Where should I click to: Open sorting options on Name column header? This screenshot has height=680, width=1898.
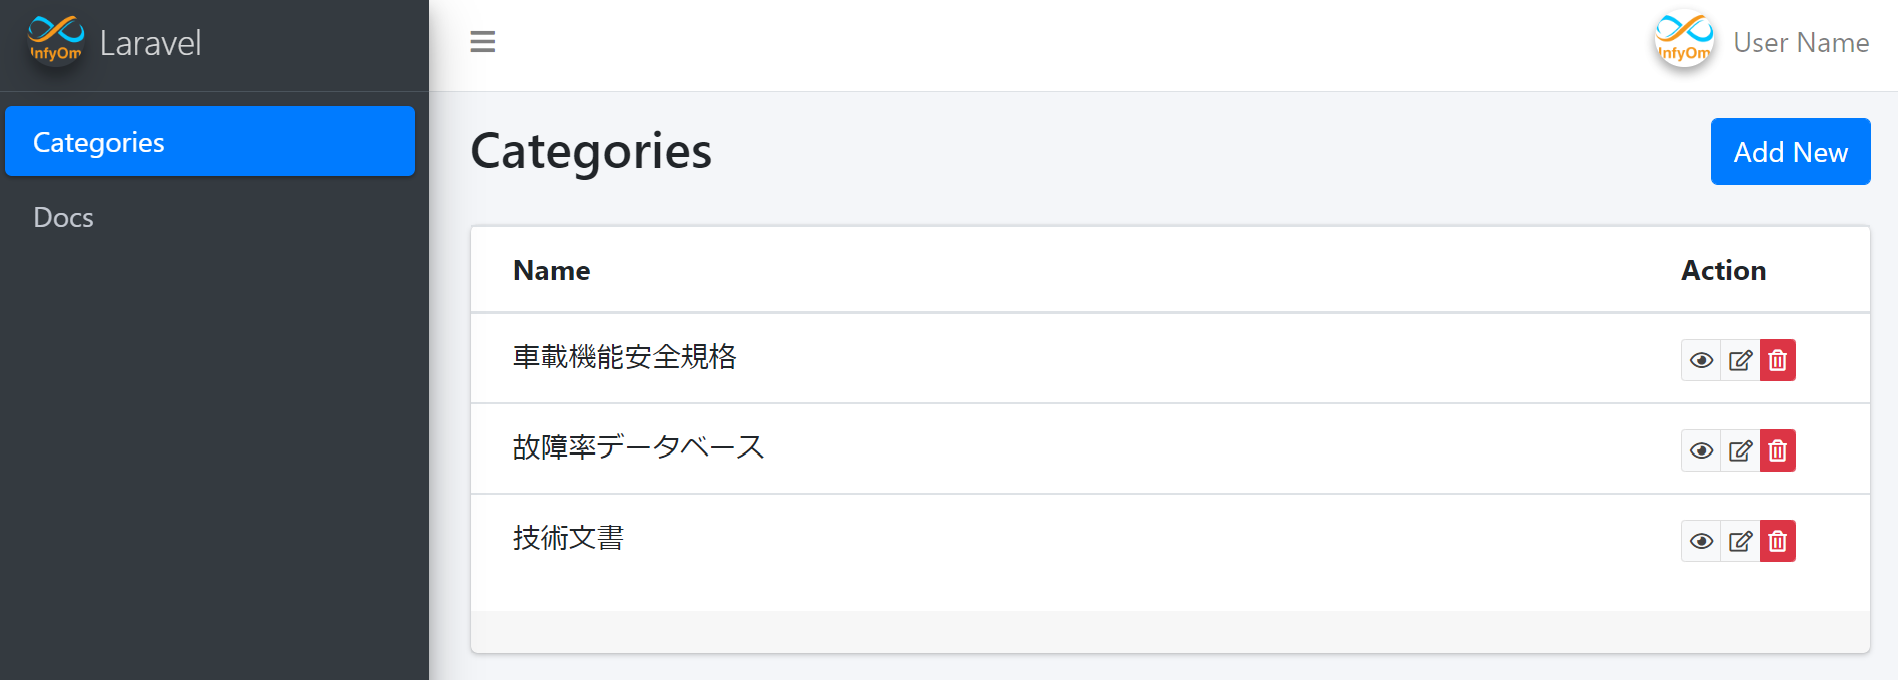pos(551,270)
